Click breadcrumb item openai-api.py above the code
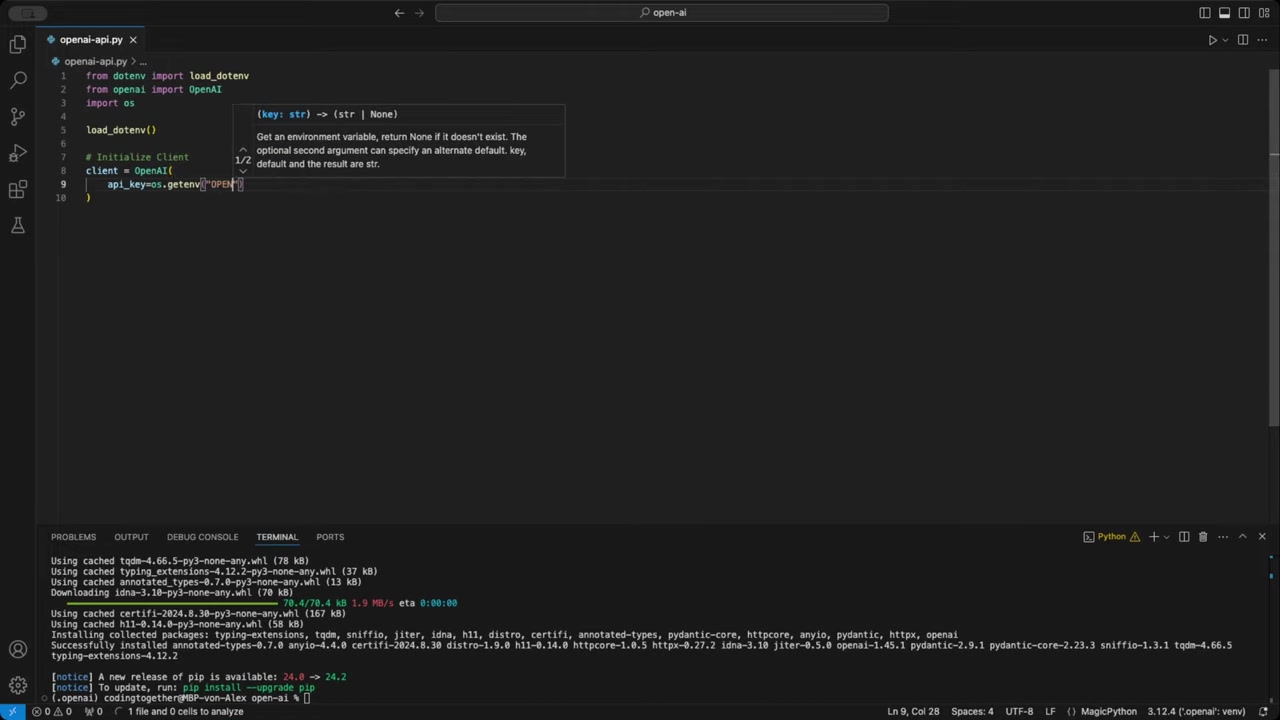Image resolution: width=1280 pixels, height=720 pixels. (x=95, y=61)
